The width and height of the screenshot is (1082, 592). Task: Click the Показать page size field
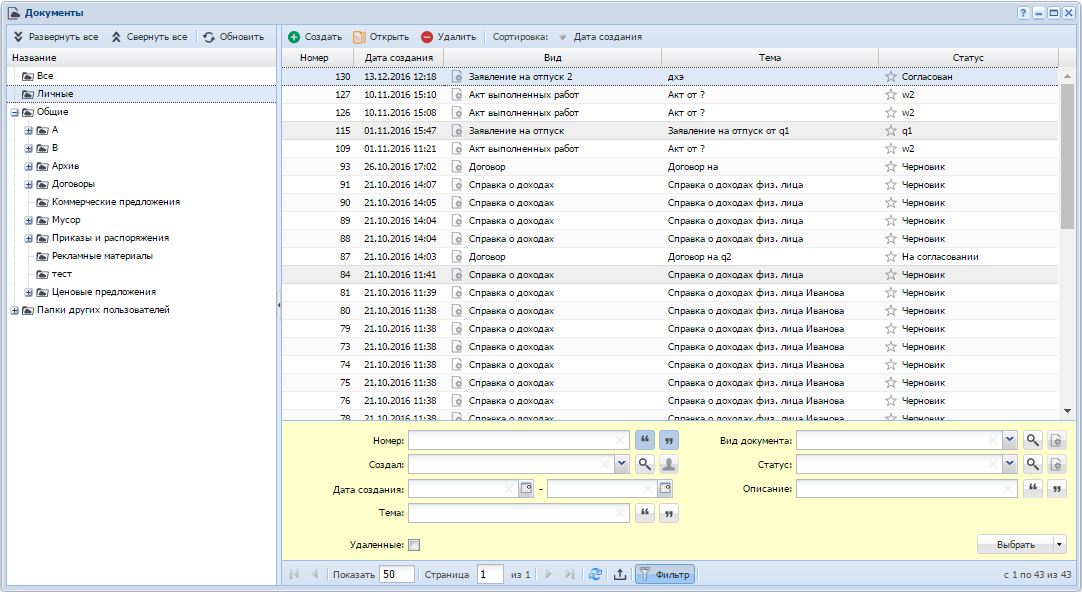click(397, 574)
